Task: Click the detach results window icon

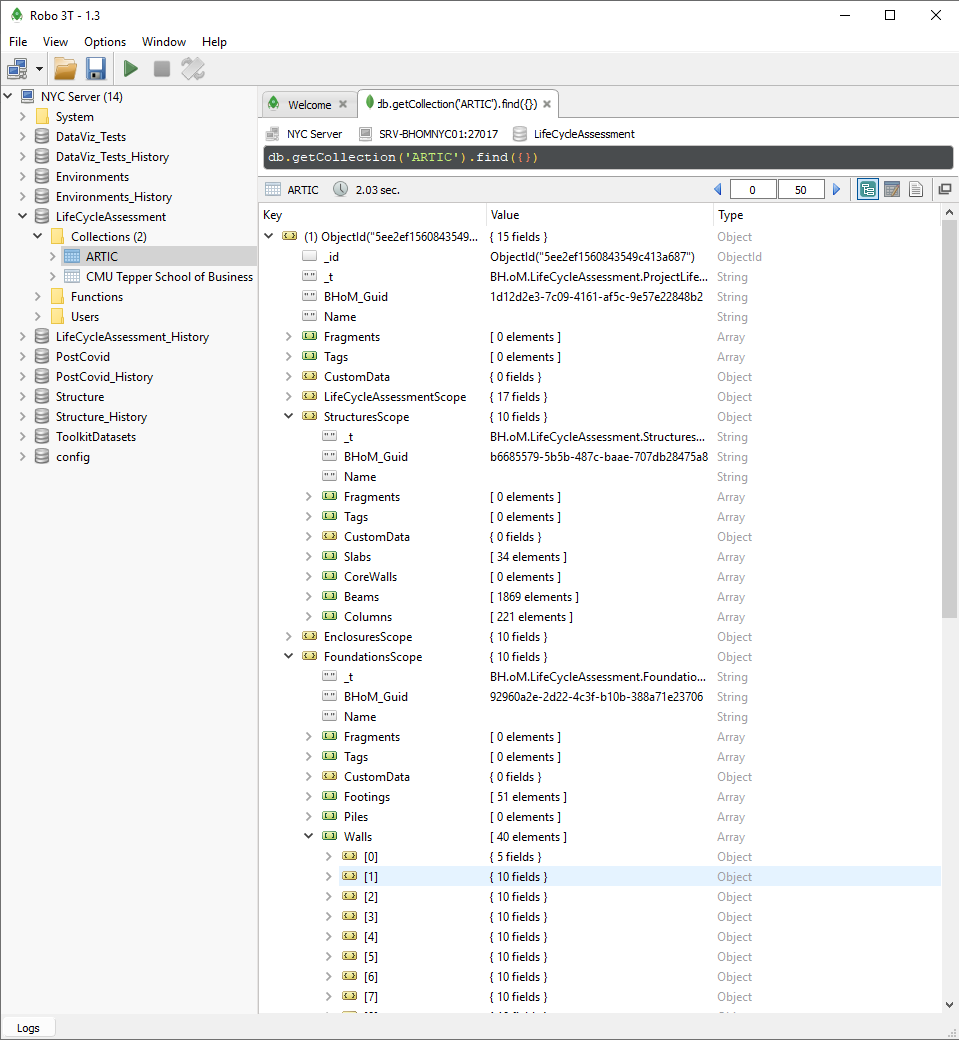Action: (945, 190)
